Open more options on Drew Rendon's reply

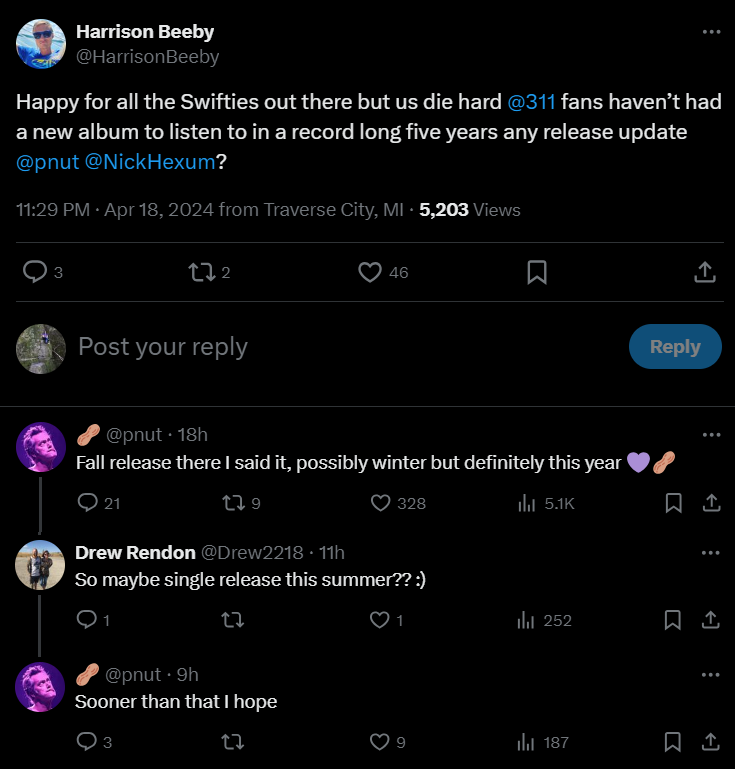pos(711,552)
